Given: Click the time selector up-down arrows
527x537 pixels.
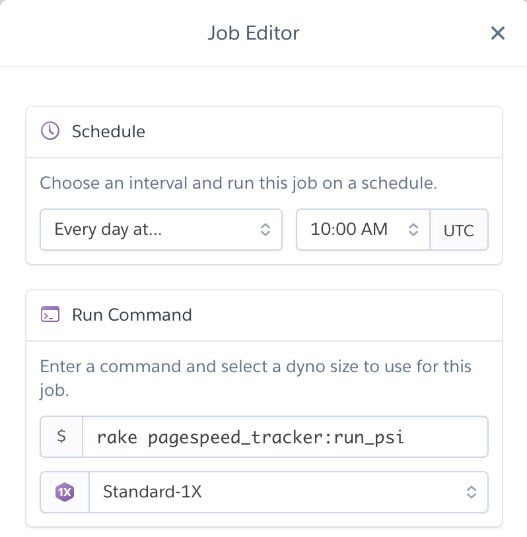Looking at the screenshot, I should pos(413,229).
